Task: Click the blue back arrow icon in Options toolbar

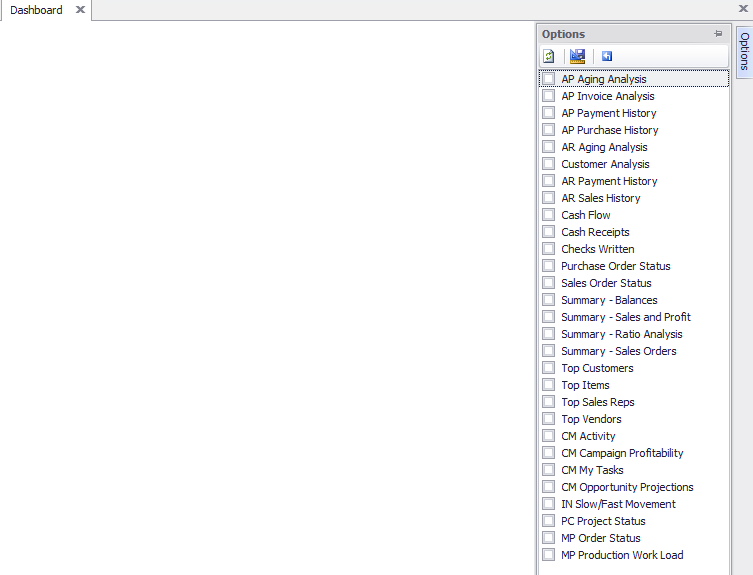Action: coord(607,57)
